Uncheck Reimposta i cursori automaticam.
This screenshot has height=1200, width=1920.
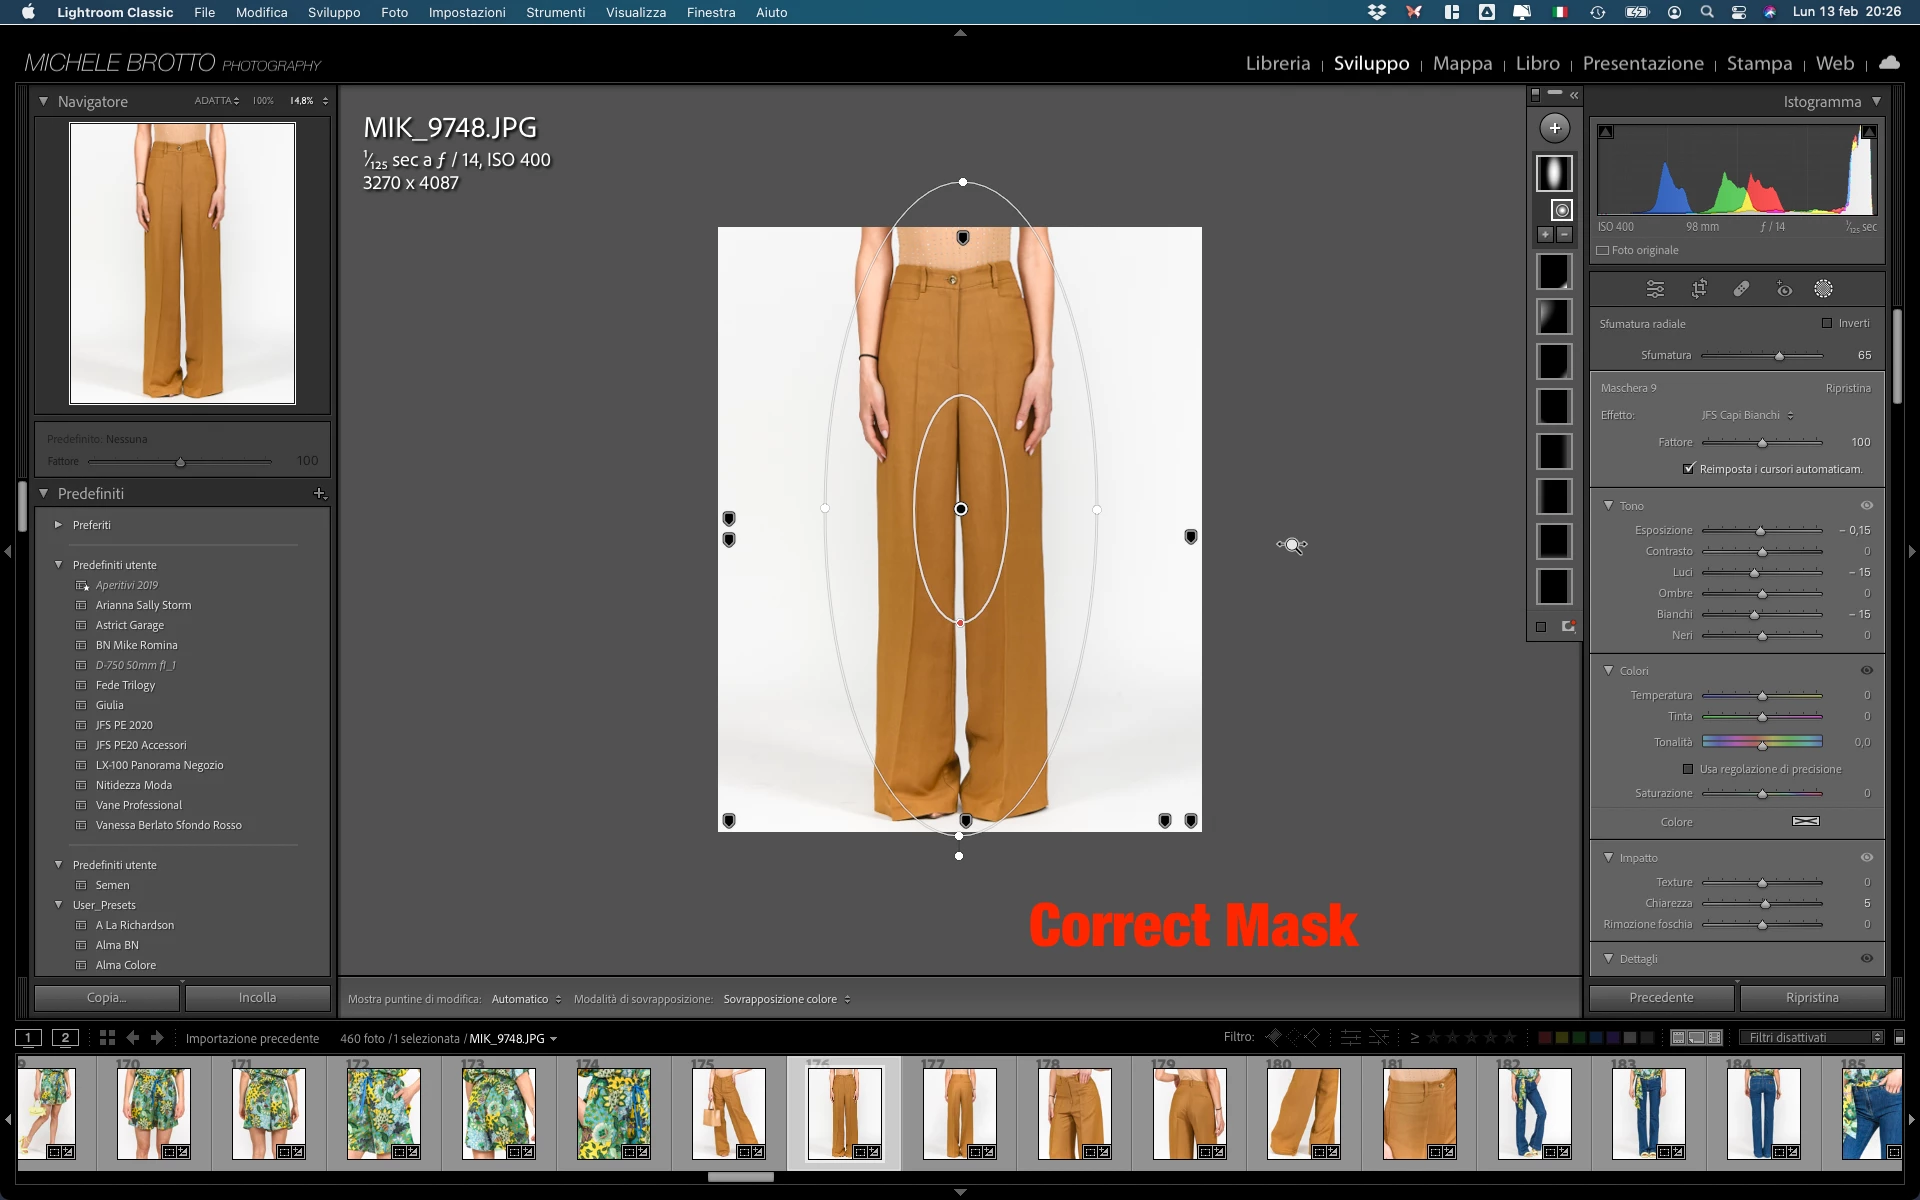(x=1689, y=469)
